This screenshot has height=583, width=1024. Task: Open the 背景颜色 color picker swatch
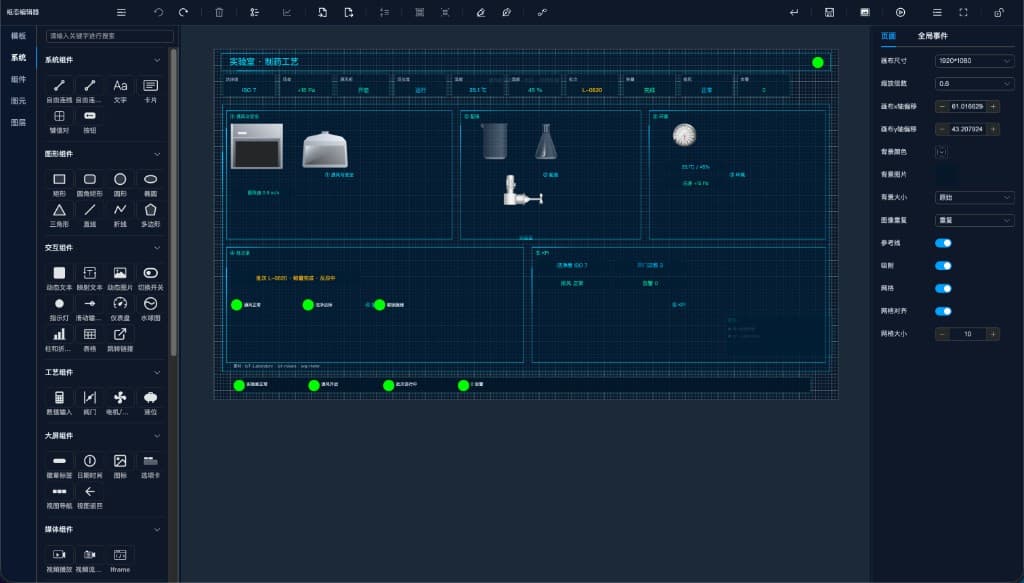tap(941, 152)
